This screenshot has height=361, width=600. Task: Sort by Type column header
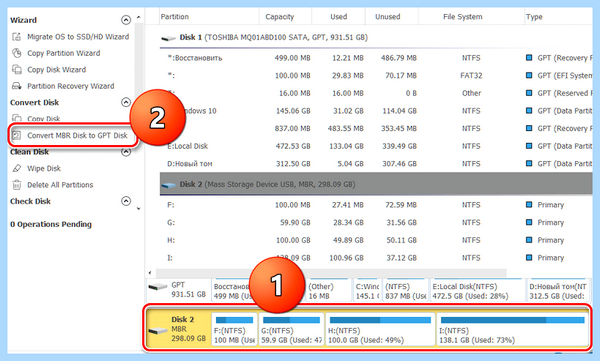(x=534, y=17)
